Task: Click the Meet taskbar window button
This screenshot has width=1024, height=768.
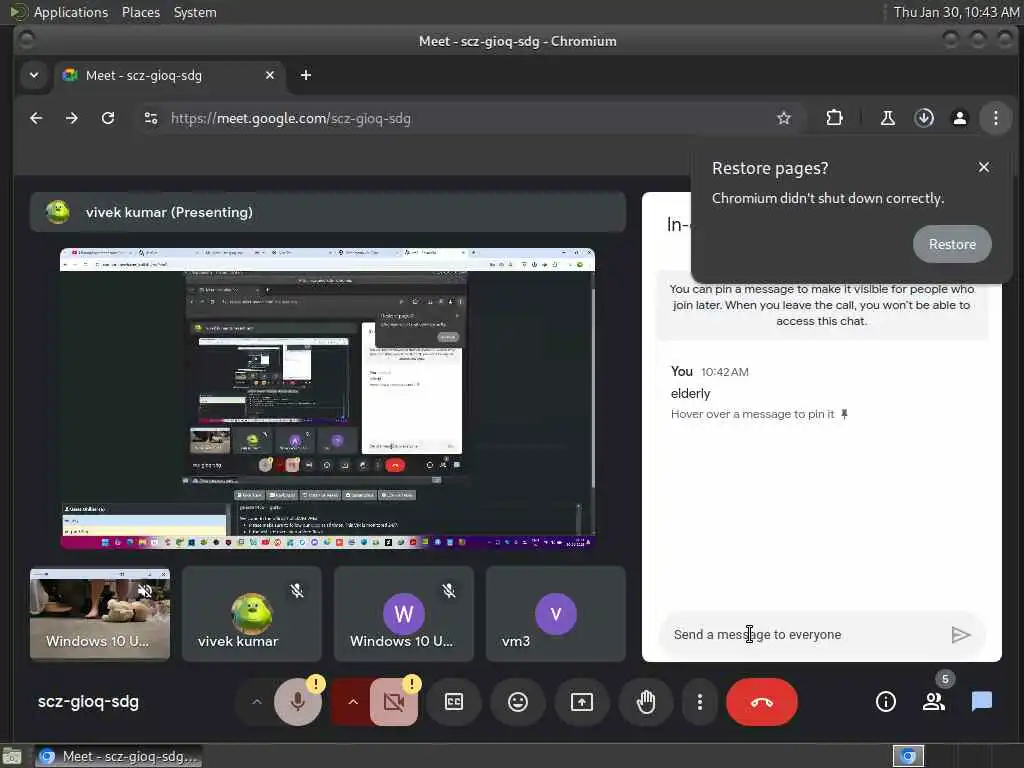Action: coord(118,756)
